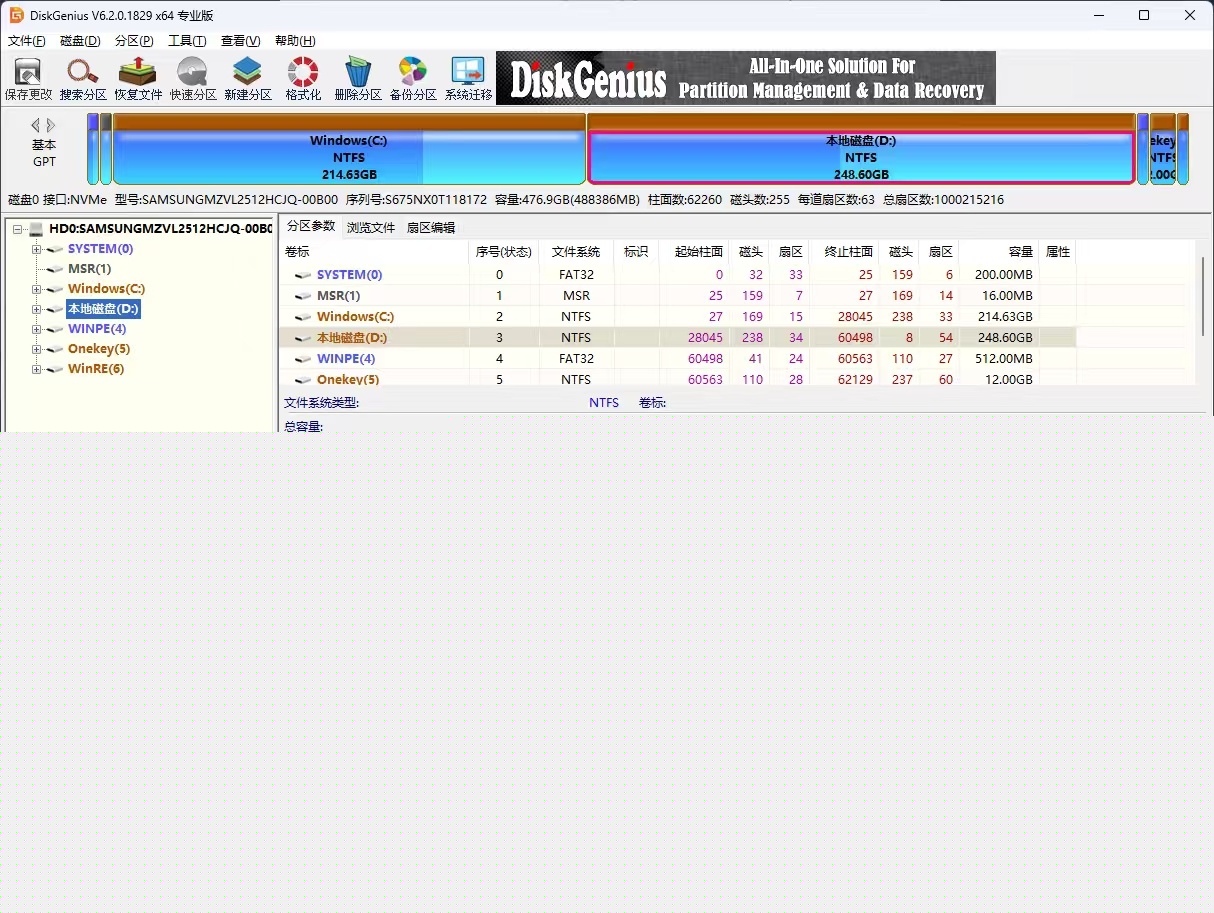Sort by the 起始柱面 column header

point(694,252)
